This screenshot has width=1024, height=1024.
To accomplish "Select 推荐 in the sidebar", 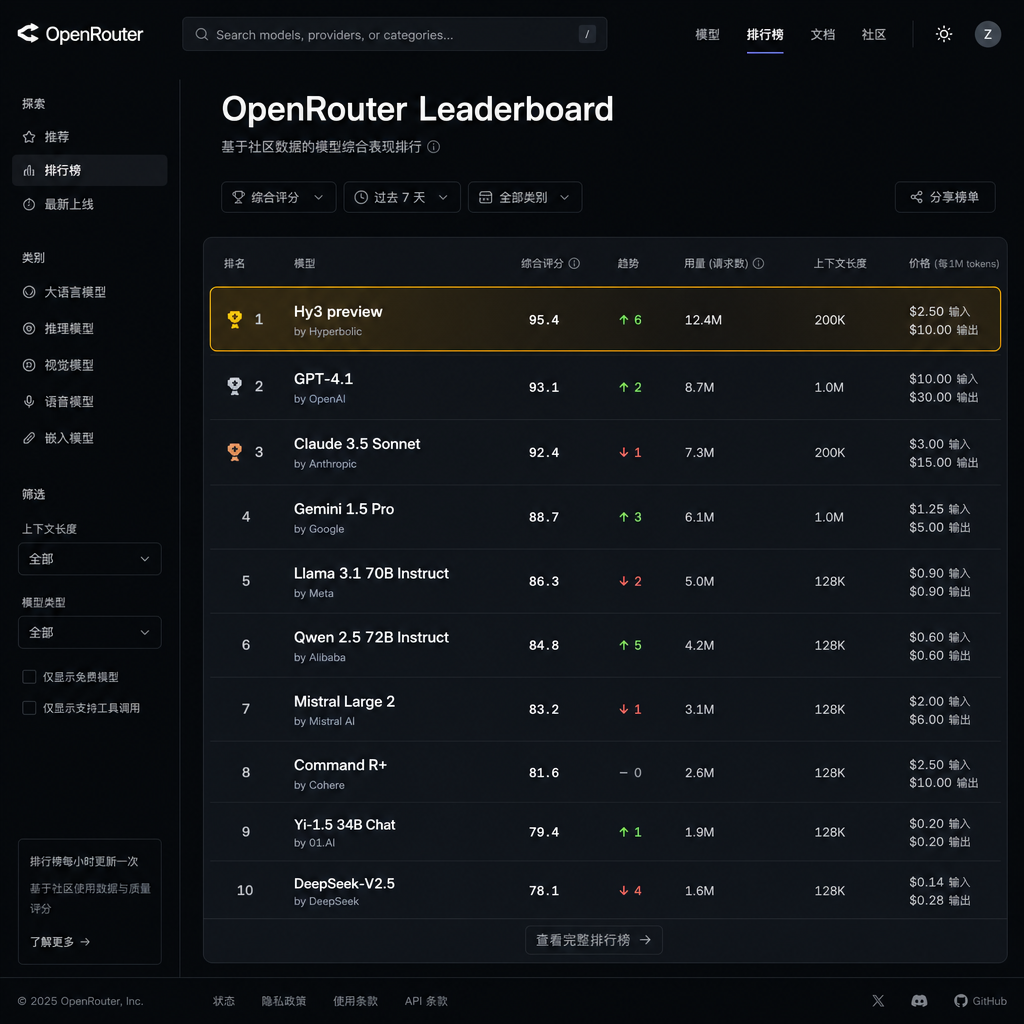I will coord(89,136).
